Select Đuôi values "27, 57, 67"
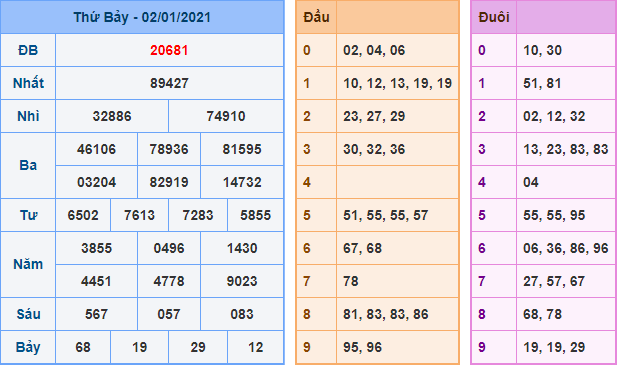Viewport: 619px width, 365px height. click(554, 281)
